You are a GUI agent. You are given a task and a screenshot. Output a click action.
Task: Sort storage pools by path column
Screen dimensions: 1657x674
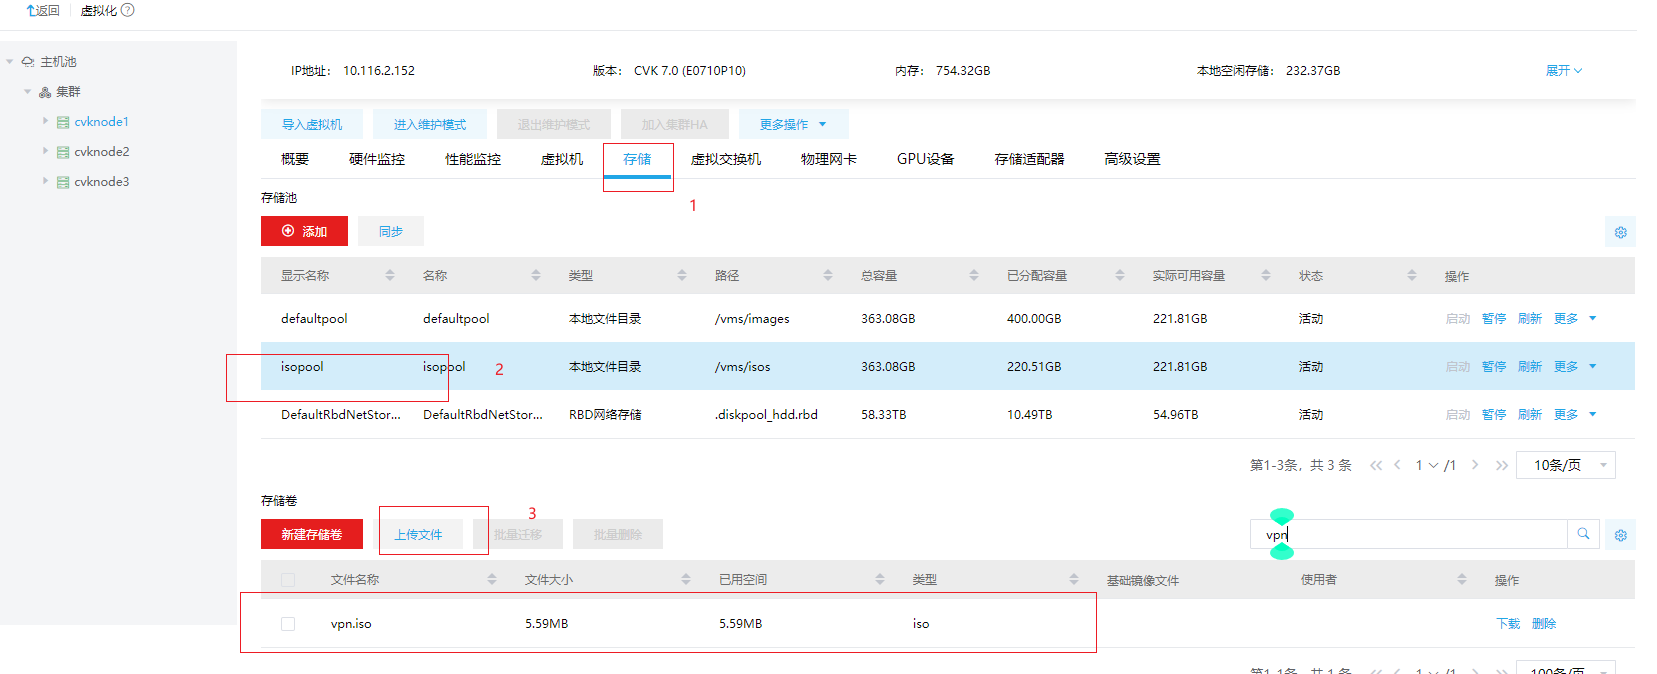point(828,275)
